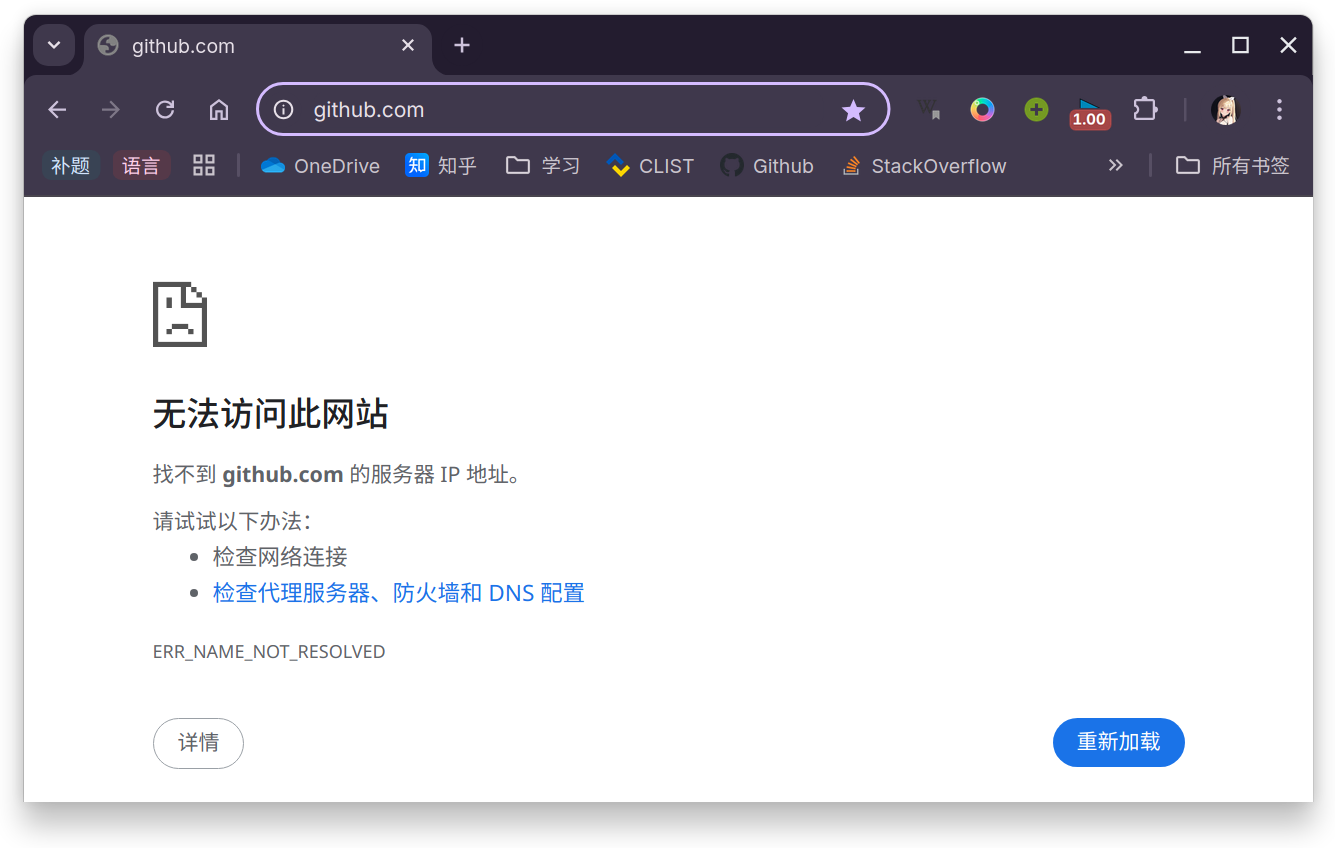
Task: Open the Chrome three-dot menu
Action: tap(1279, 110)
